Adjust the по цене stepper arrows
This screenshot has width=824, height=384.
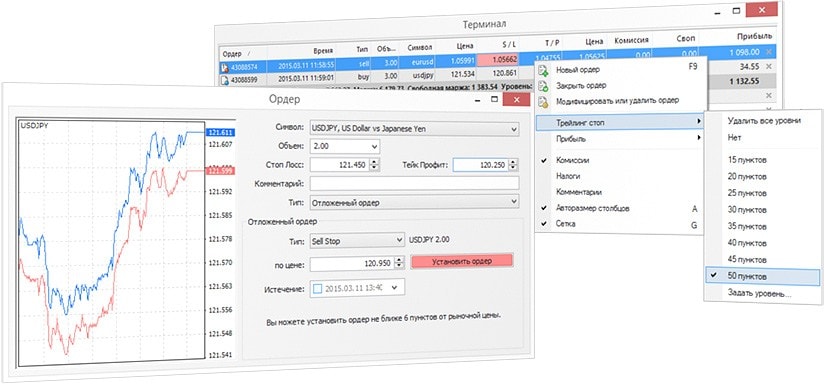[400, 263]
